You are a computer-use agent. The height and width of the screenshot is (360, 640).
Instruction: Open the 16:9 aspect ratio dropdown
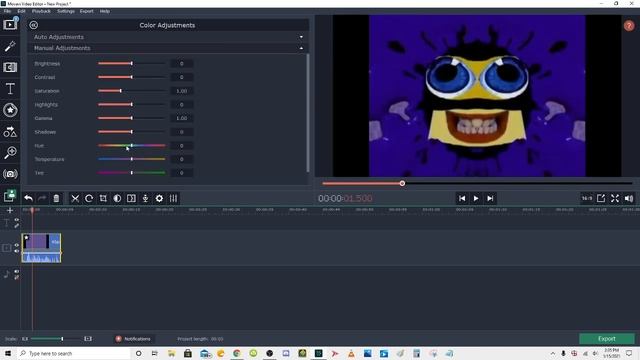[587, 198]
